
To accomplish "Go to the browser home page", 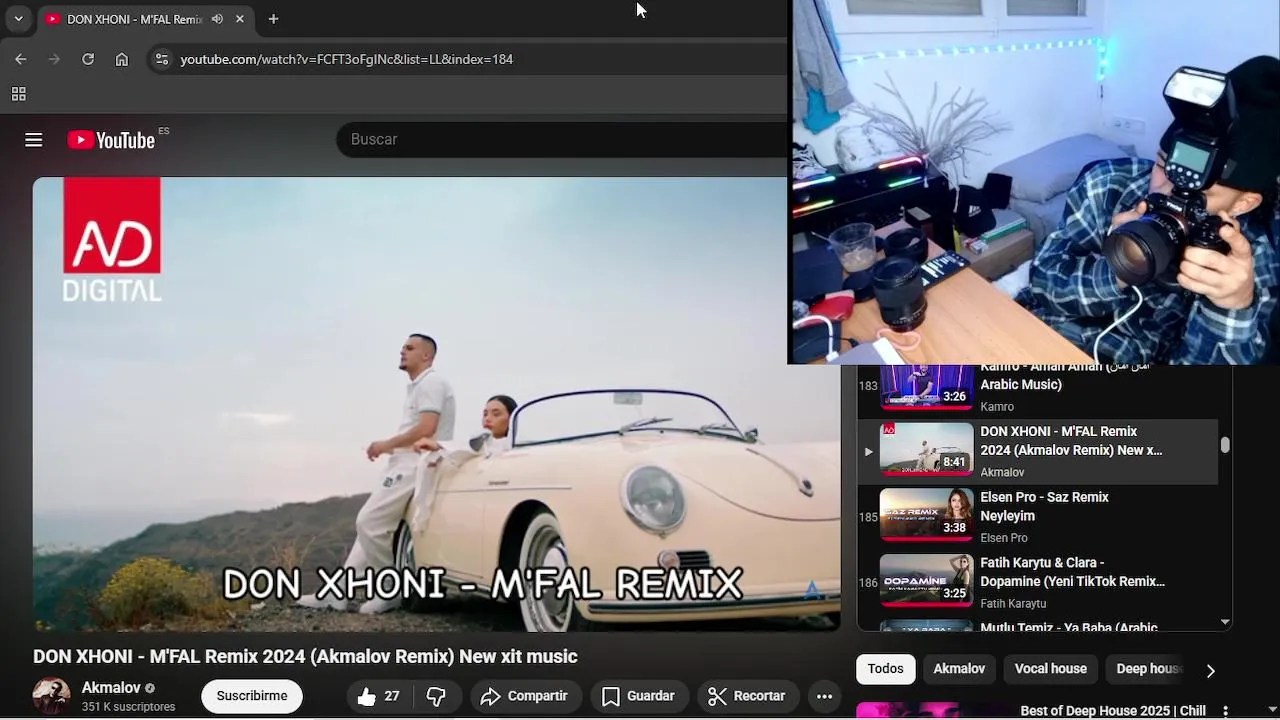I will click(122, 59).
